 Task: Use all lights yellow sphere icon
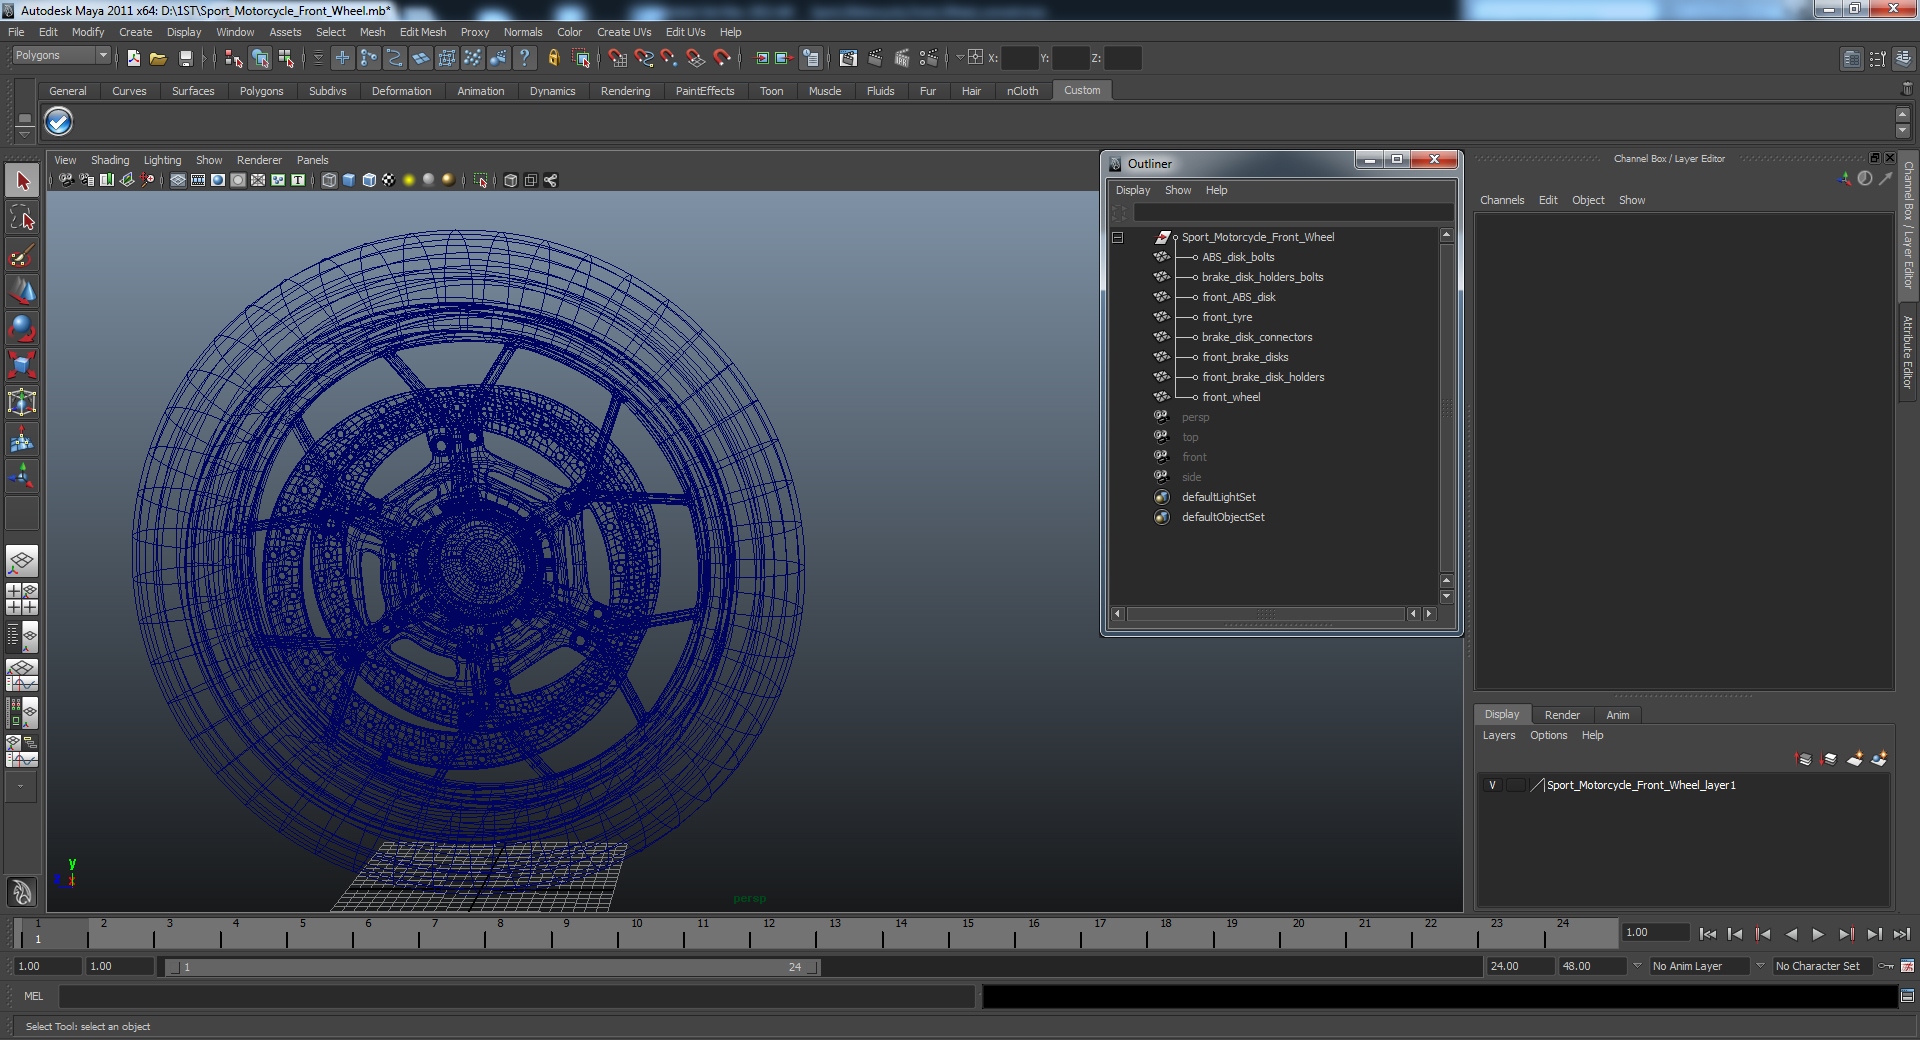click(409, 180)
